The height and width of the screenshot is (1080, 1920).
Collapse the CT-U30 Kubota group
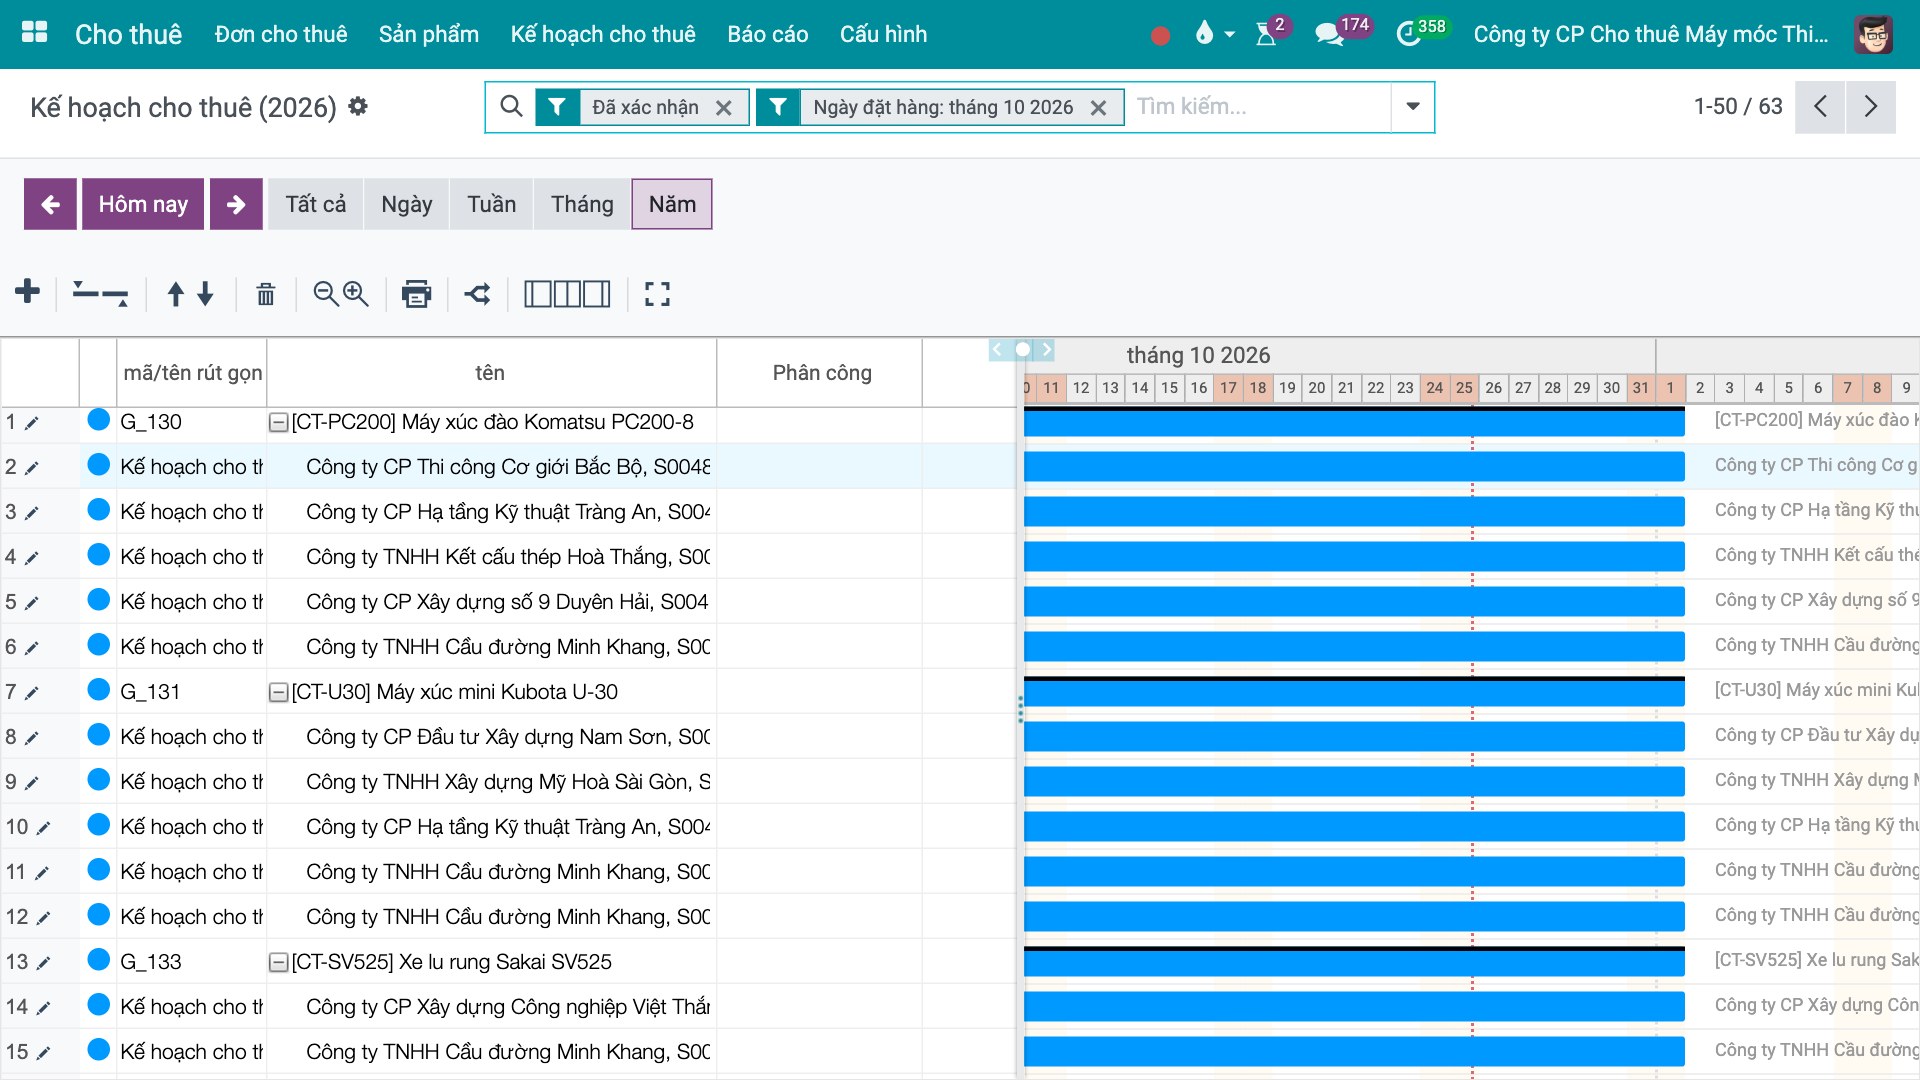[279, 693]
